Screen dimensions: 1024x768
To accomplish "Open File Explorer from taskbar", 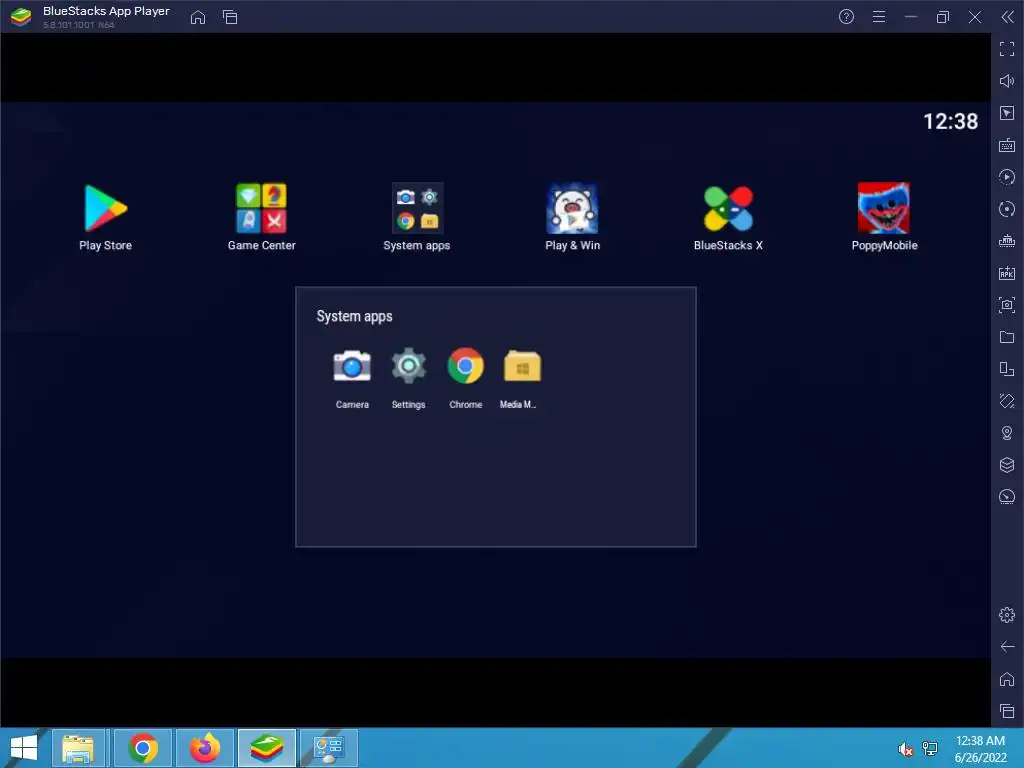I will (x=78, y=748).
